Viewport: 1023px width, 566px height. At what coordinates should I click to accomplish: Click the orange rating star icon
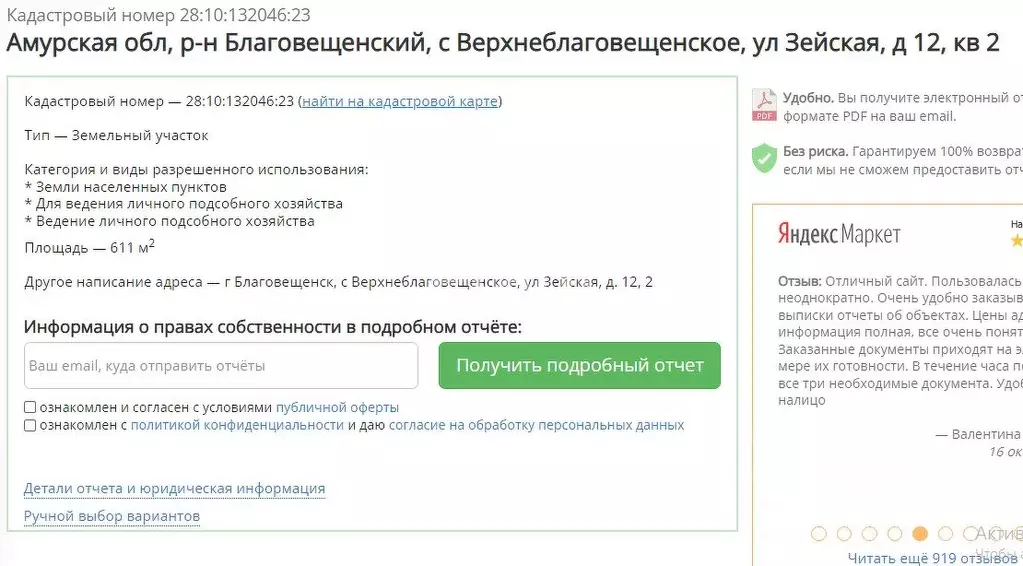pos(1017,241)
